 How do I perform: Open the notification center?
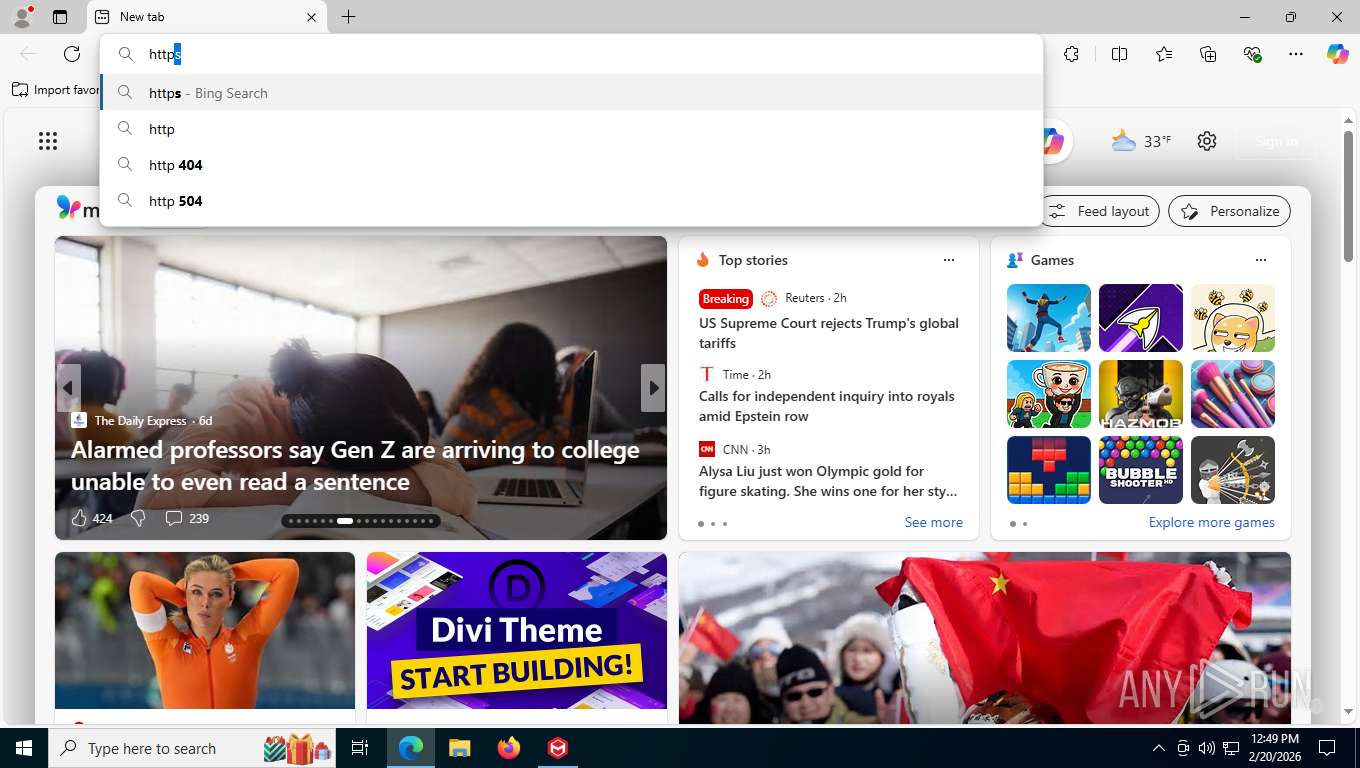(x=1327, y=748)
